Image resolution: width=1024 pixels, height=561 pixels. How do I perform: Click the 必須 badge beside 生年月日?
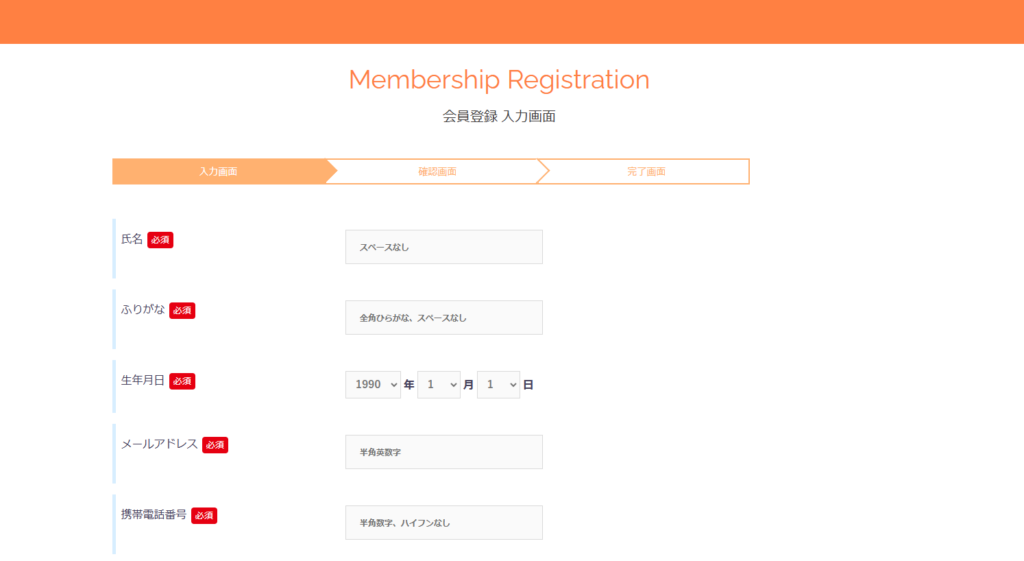click(182, 381)
